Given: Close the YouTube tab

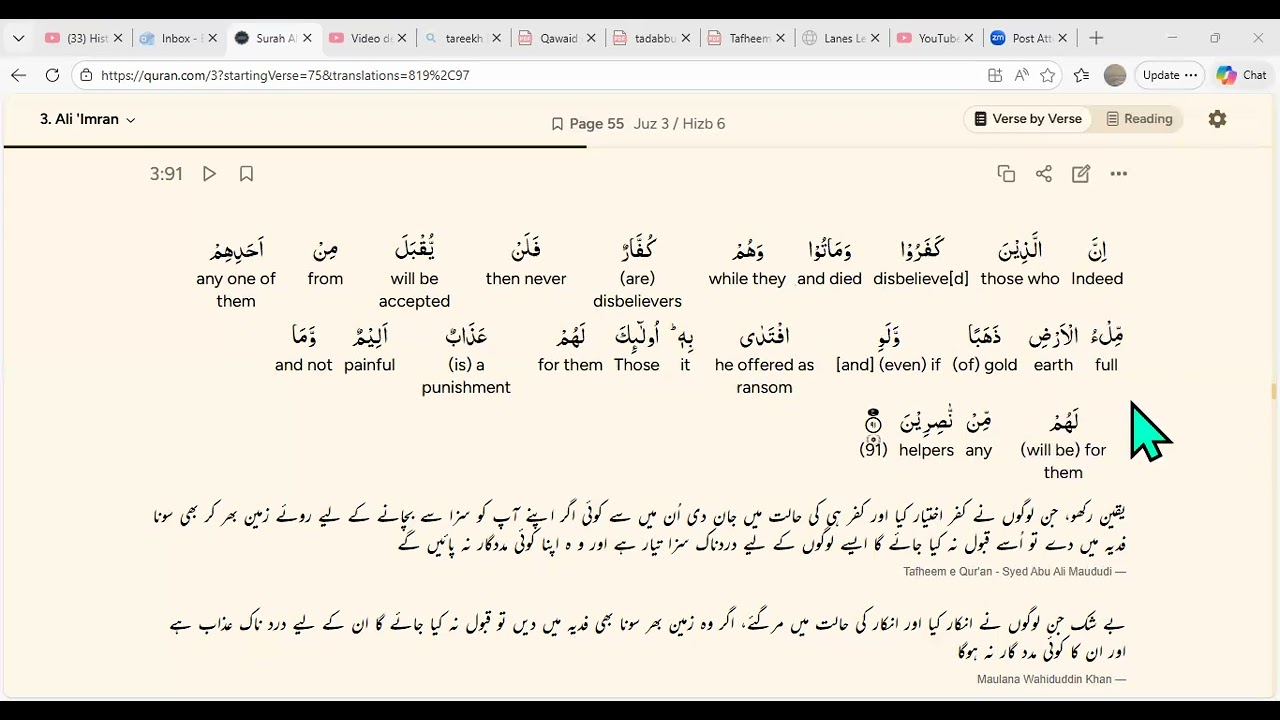Looking at the screenshot, I should (x=969, y=38).
